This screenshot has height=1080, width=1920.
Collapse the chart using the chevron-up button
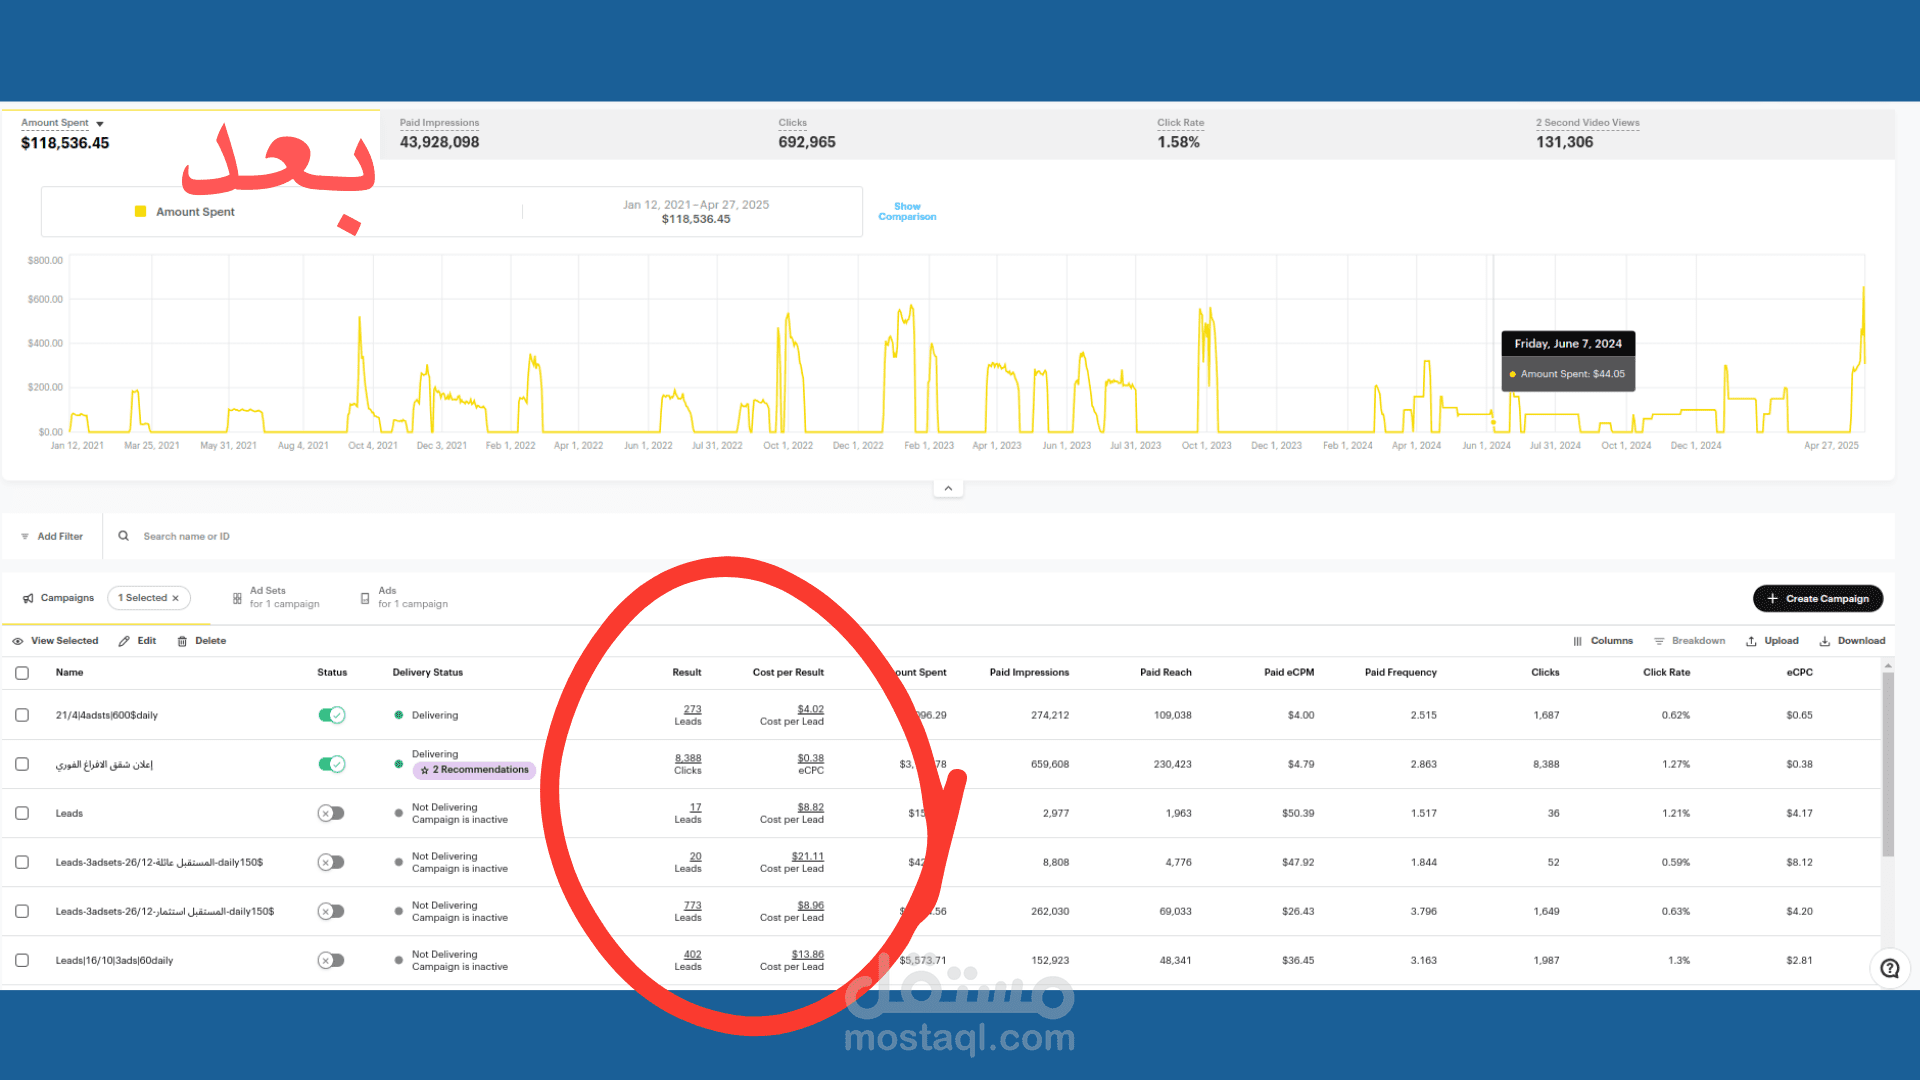point(948,489)
